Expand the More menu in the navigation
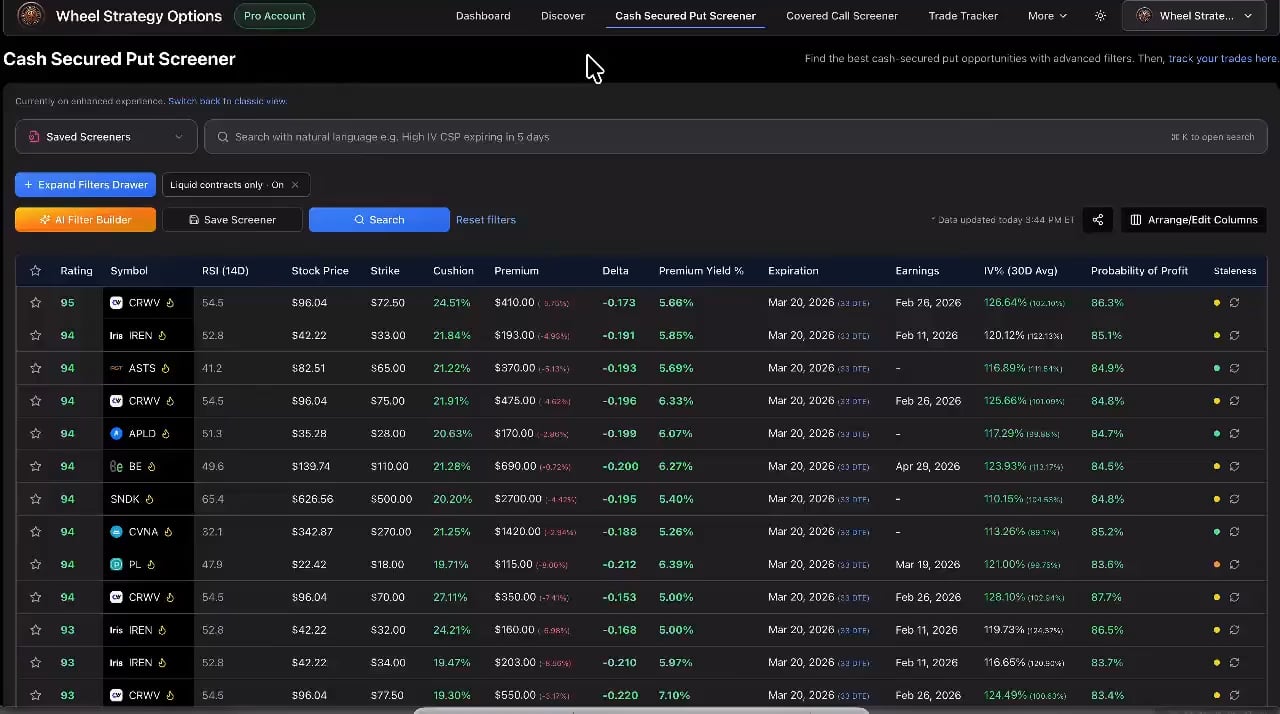This screenshot has width=1280, height=714. point(1047,16)
